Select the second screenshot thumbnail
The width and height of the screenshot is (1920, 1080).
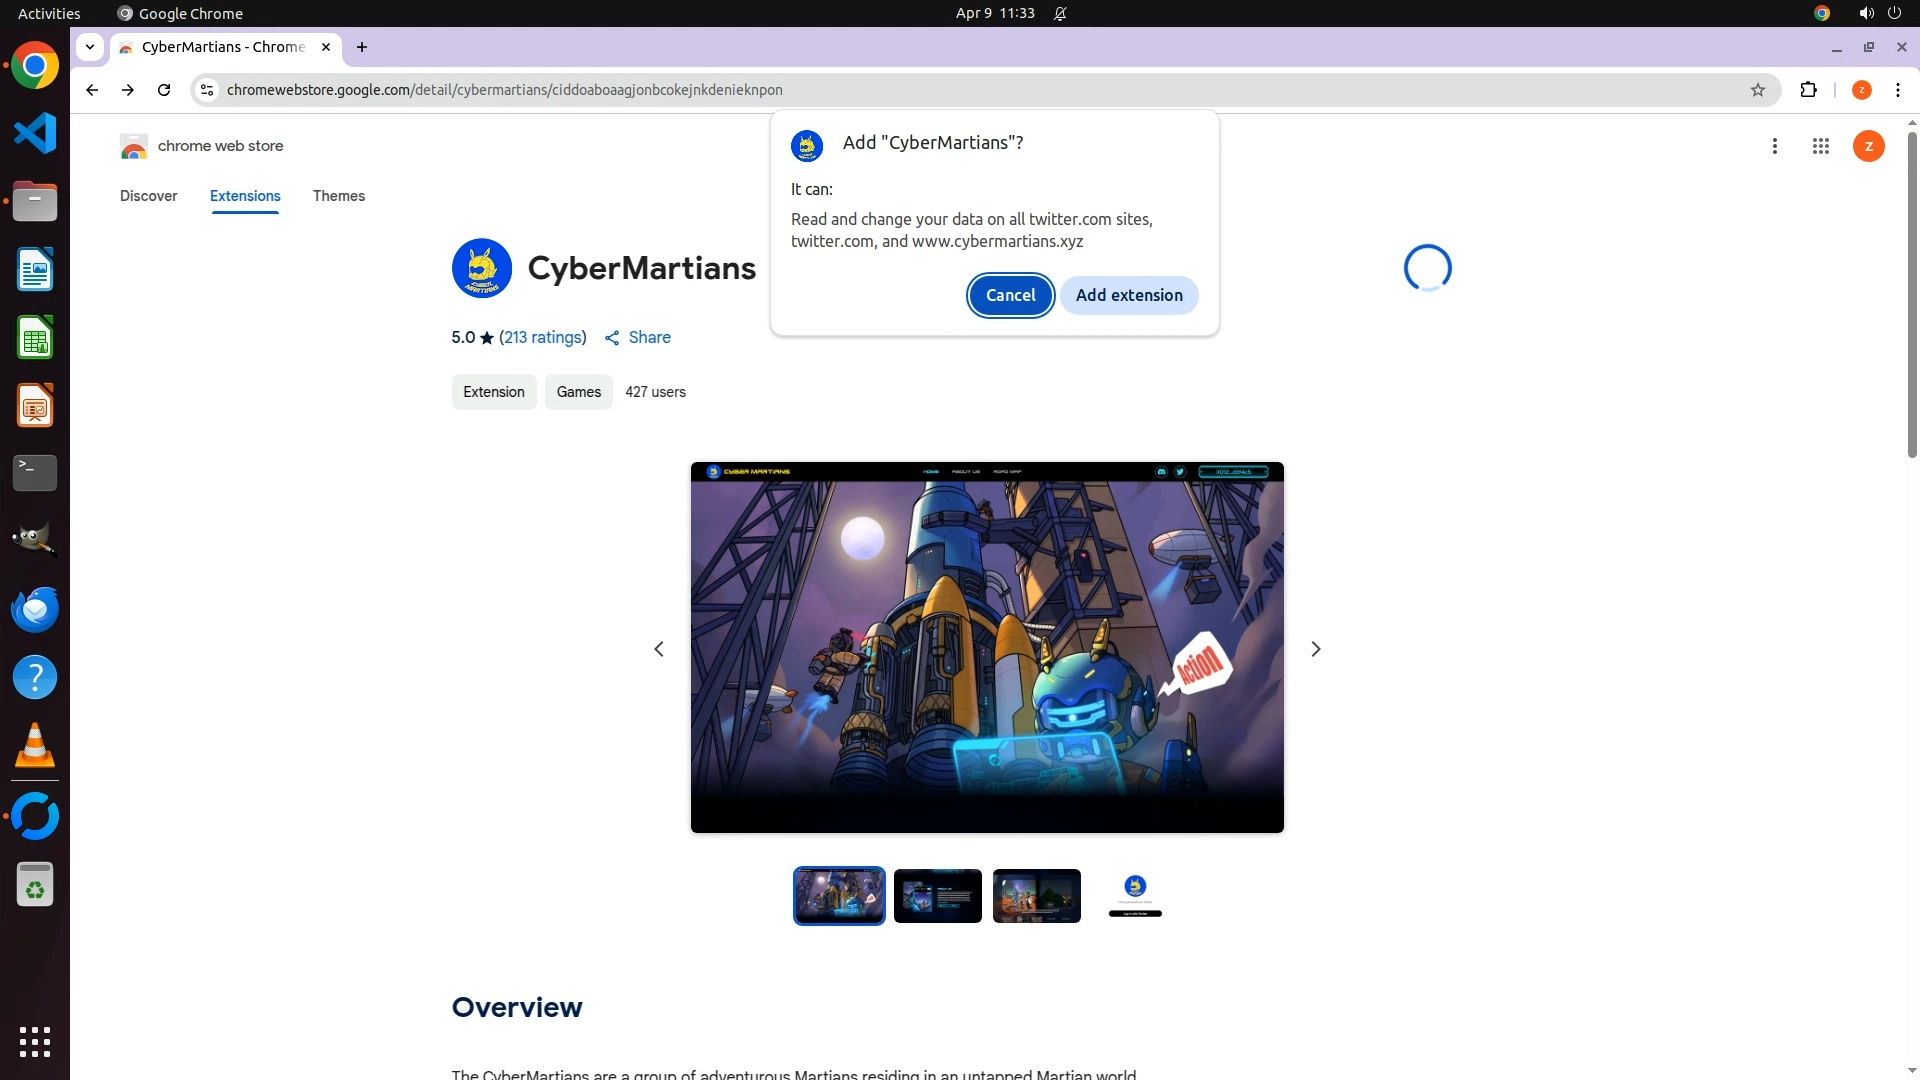coord(937,896)
